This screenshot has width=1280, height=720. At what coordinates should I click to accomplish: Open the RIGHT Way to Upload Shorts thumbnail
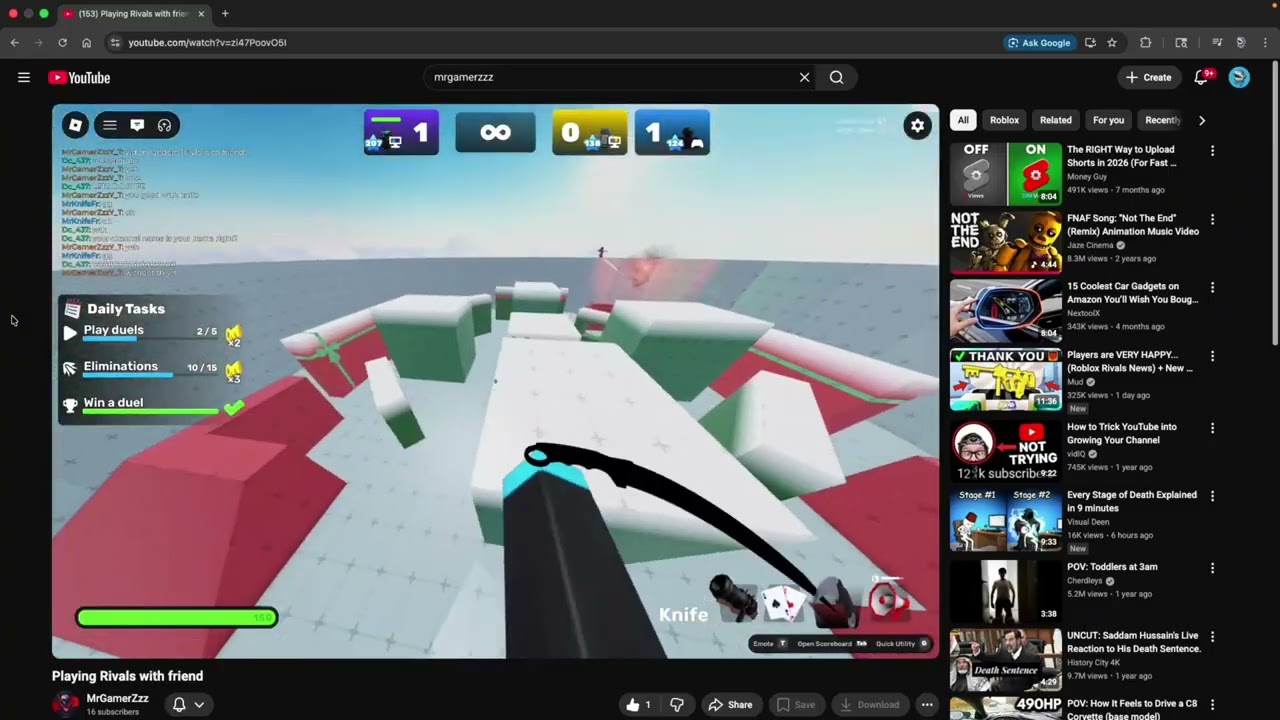(x=1005, y=174)
